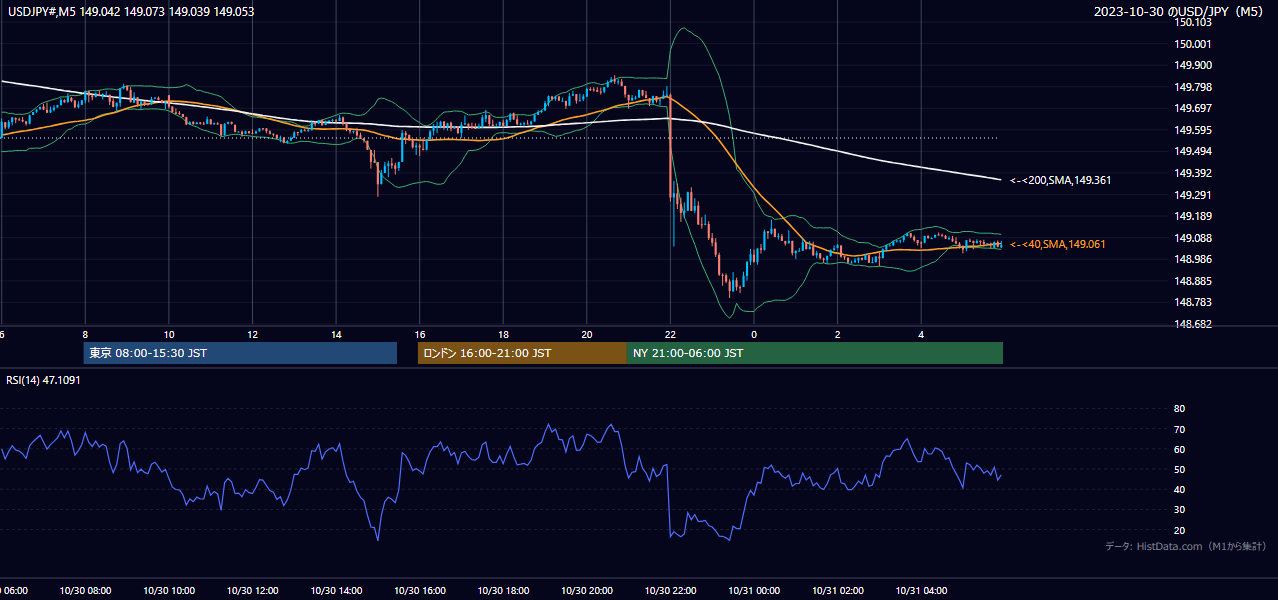Click price axis value 148.885
1278x600 pixels.
[x=1193, y=281]
